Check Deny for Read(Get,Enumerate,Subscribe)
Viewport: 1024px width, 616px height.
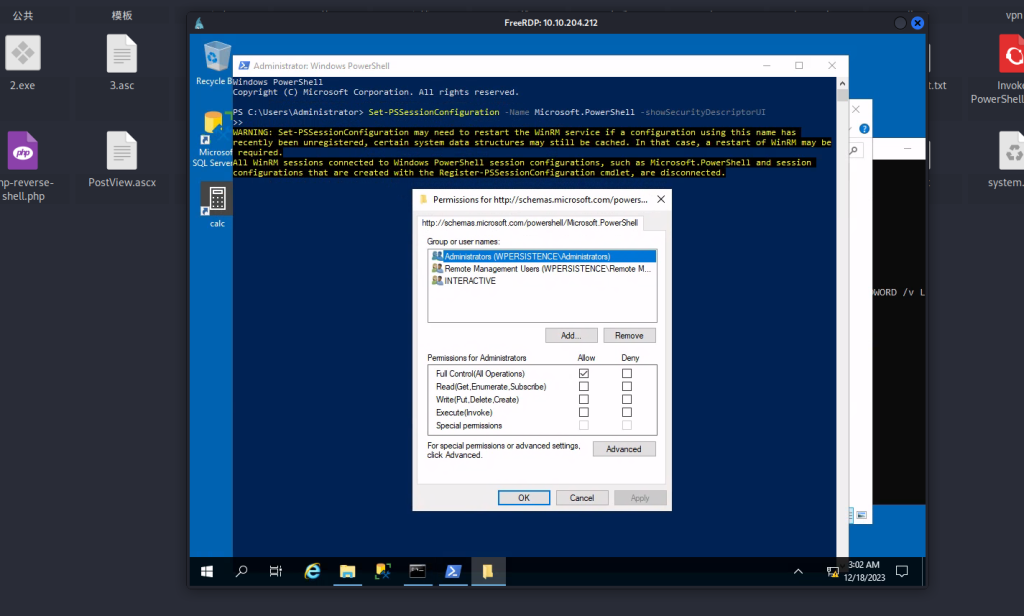pos(627,387)
